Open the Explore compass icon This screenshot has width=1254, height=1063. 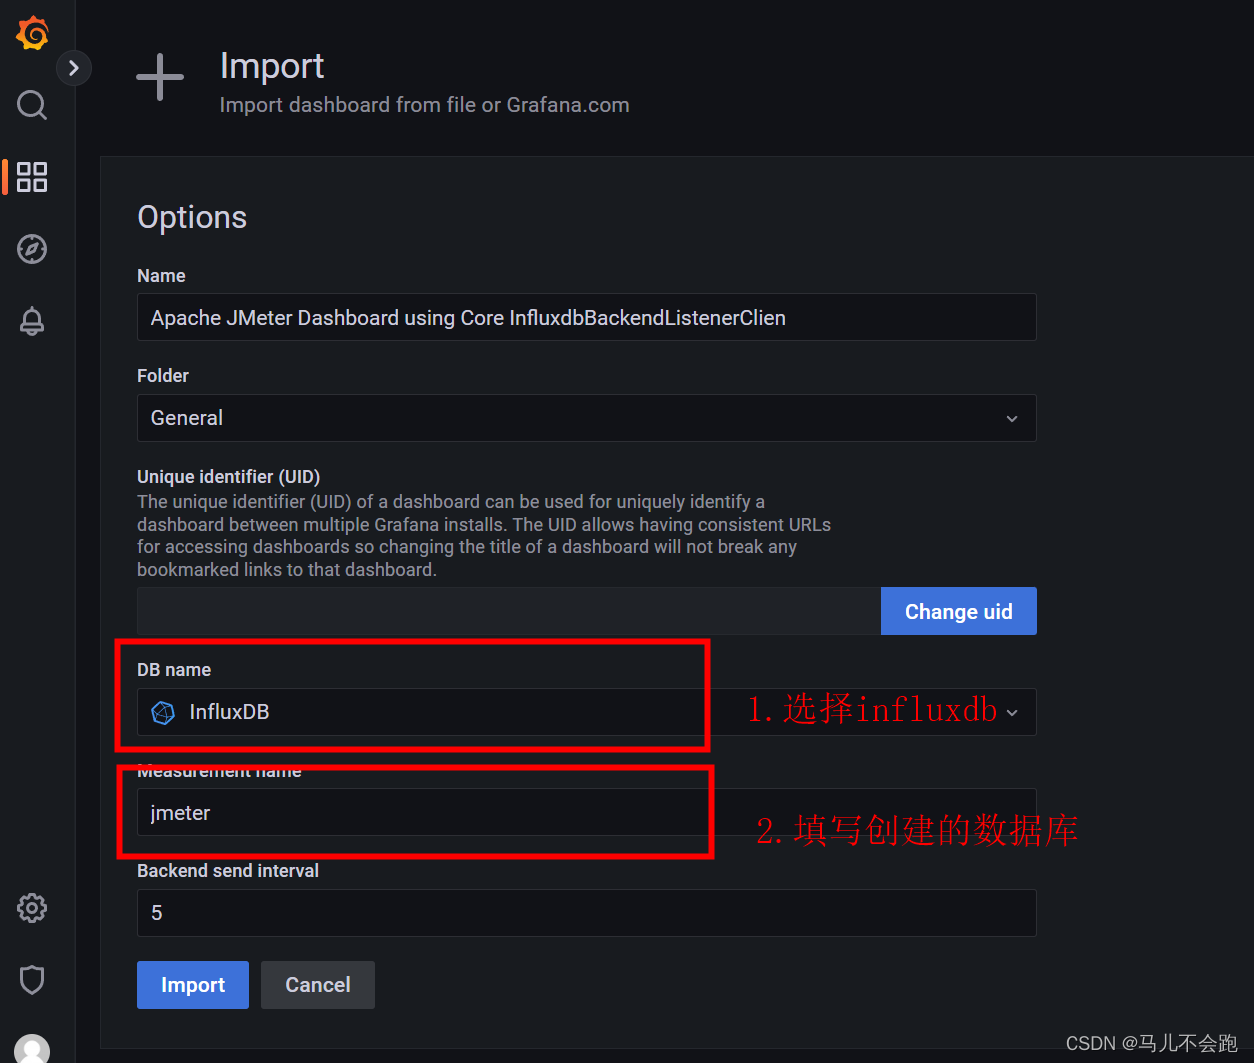[32, 249]
